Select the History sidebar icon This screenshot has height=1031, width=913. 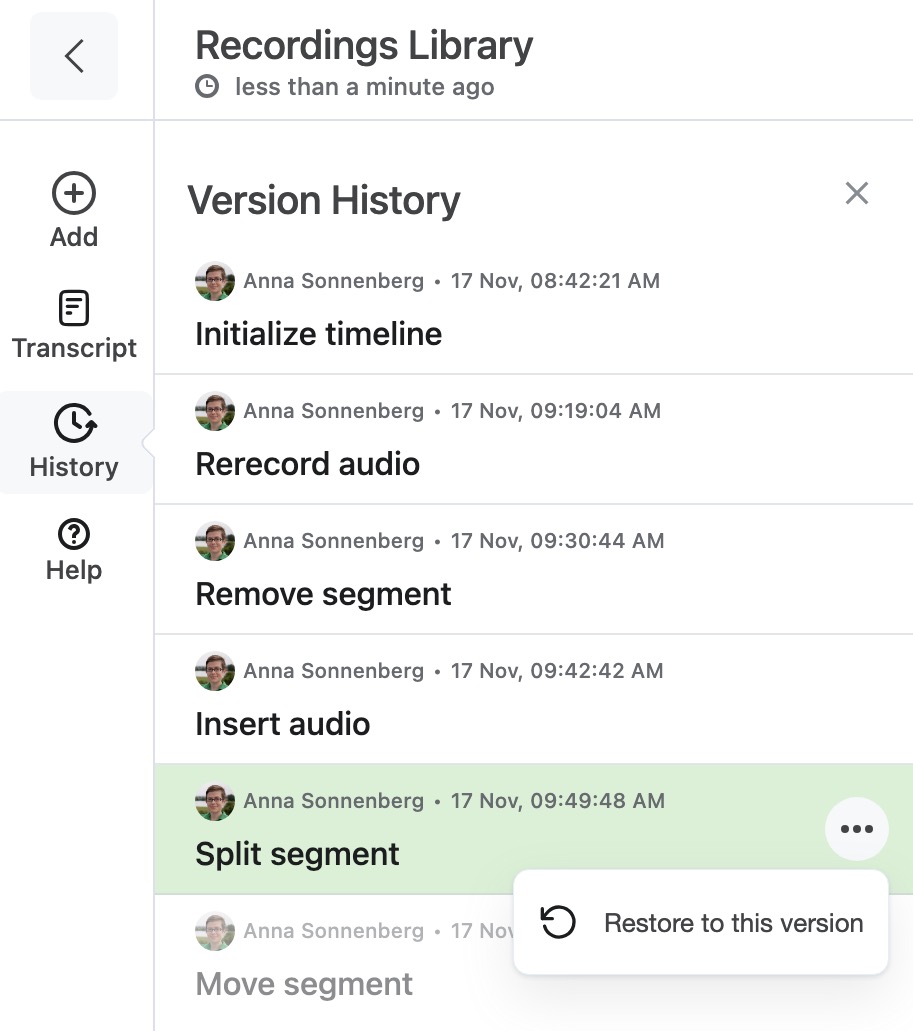(75, 423)
